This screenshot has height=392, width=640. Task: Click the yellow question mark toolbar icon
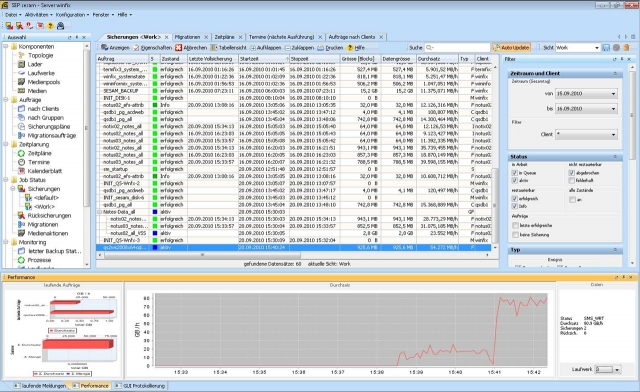coord(50,26)
